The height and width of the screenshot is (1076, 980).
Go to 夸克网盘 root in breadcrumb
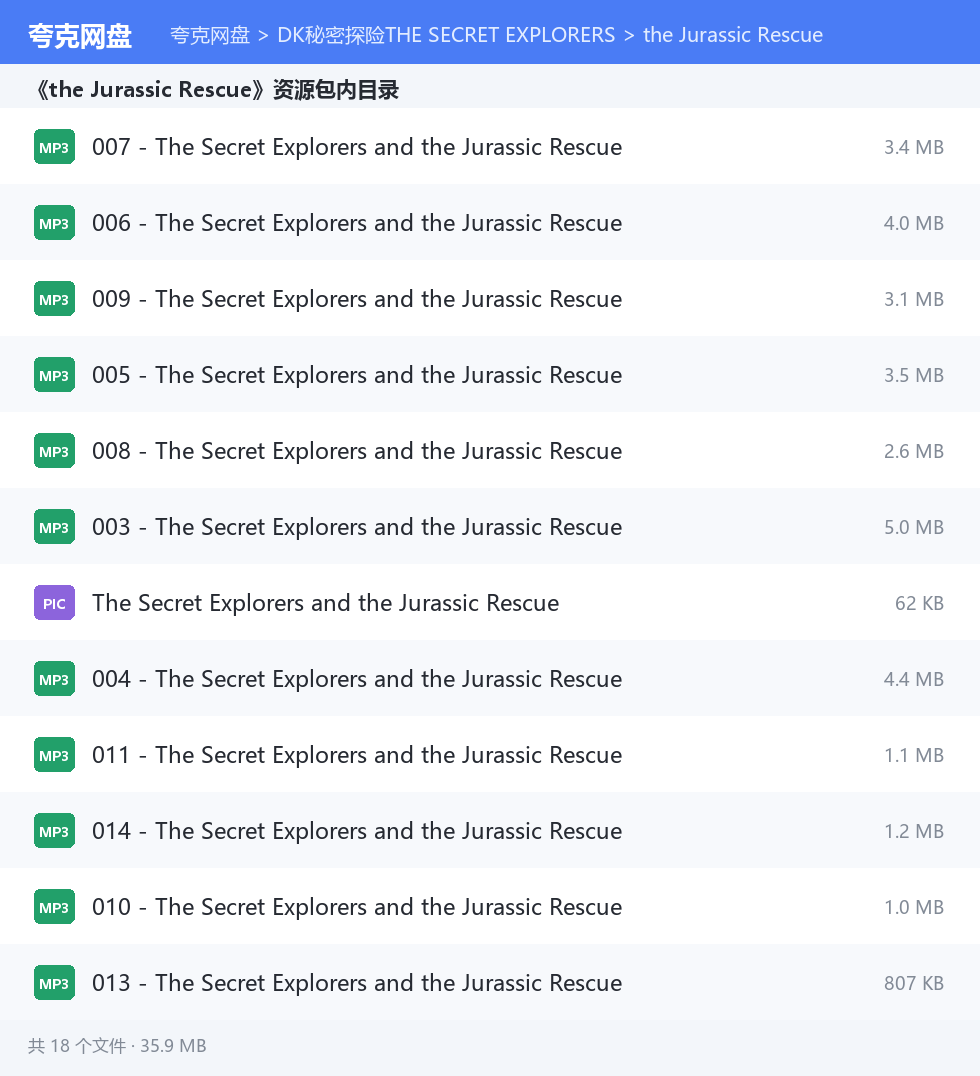tap(210, 35)
